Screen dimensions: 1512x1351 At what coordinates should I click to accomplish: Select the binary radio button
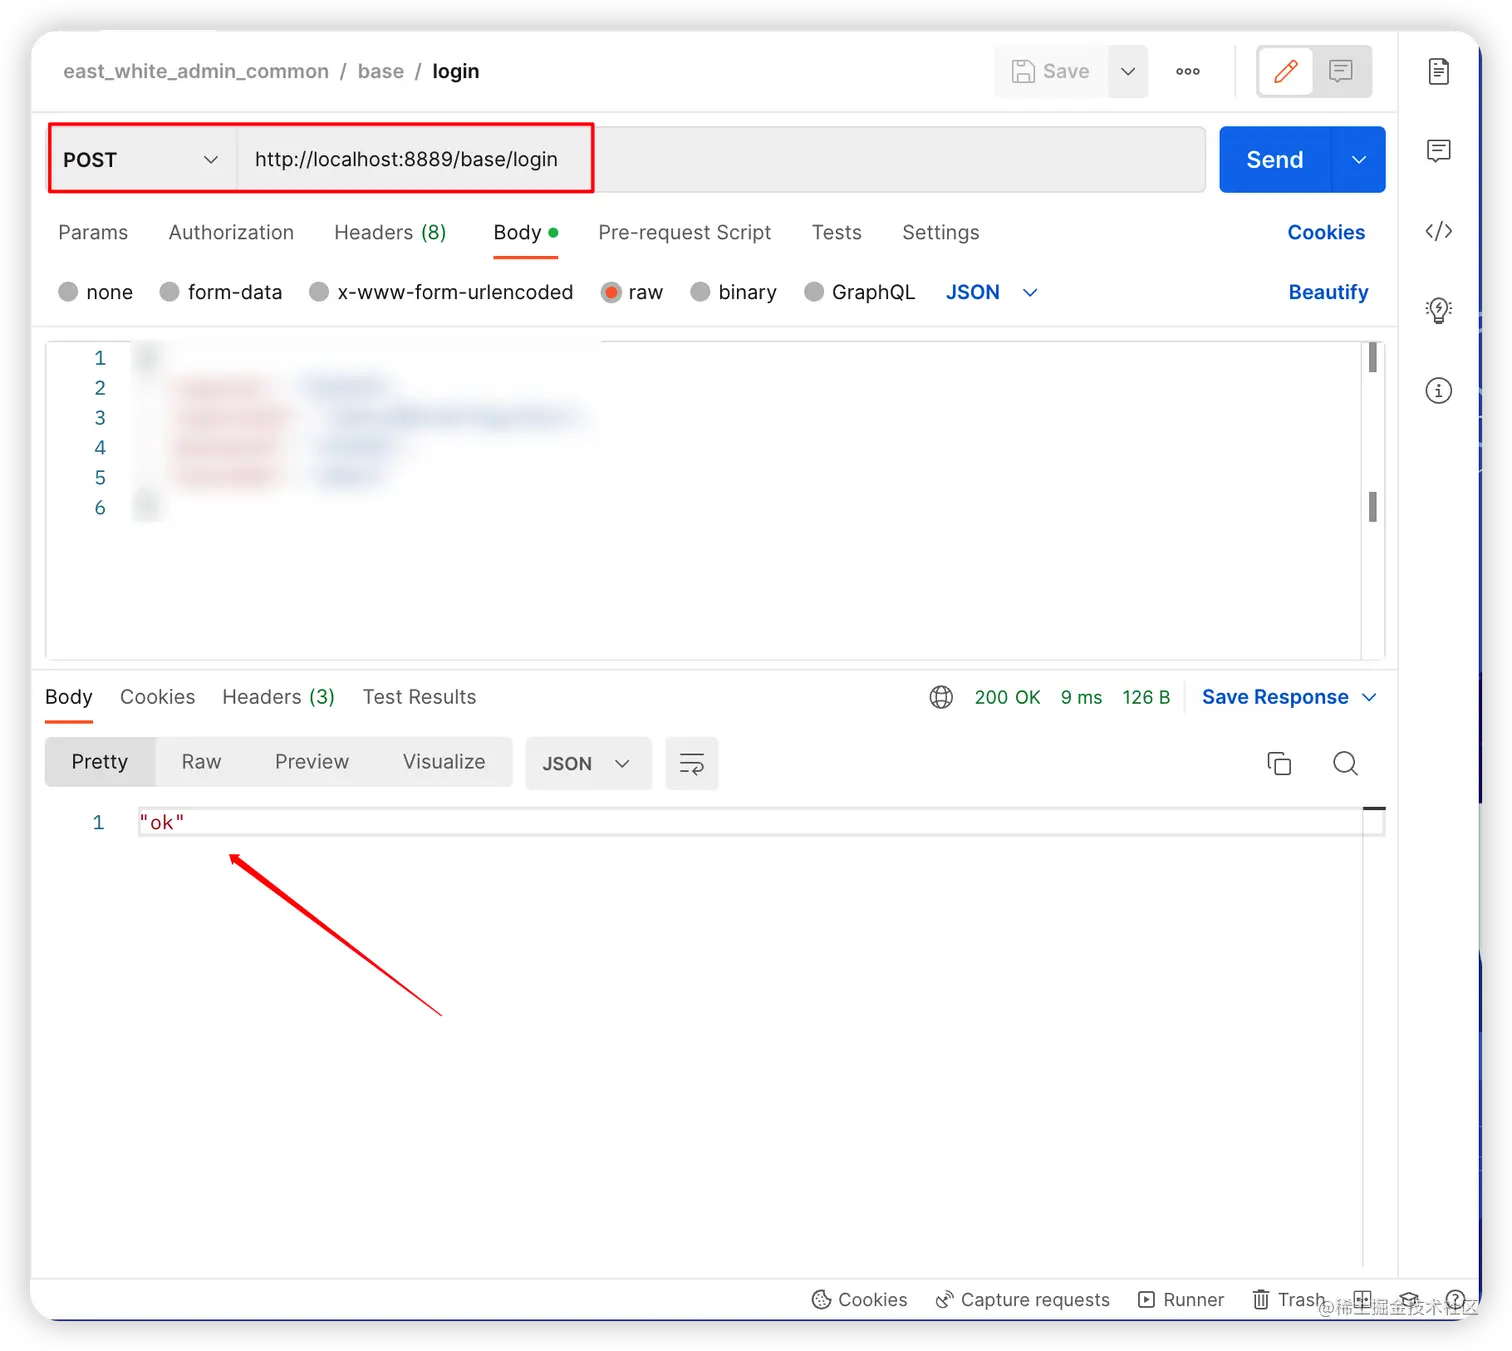(x=700, y=292)
